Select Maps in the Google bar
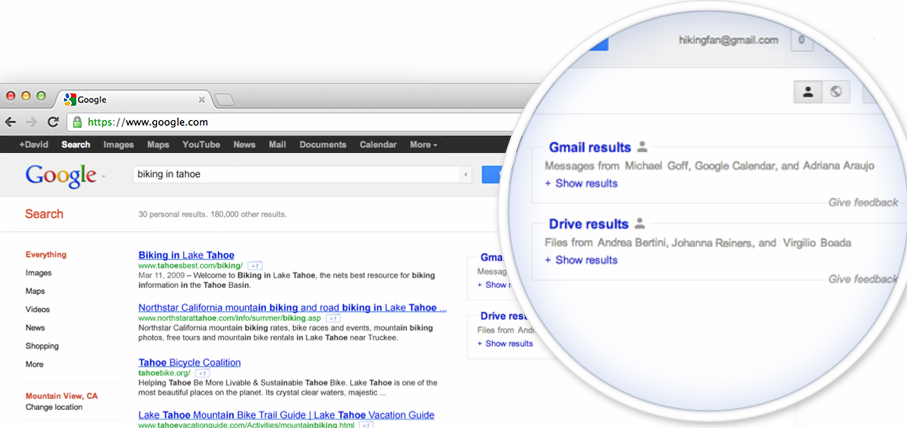This screenshot has width=907, height=428. 158,145
